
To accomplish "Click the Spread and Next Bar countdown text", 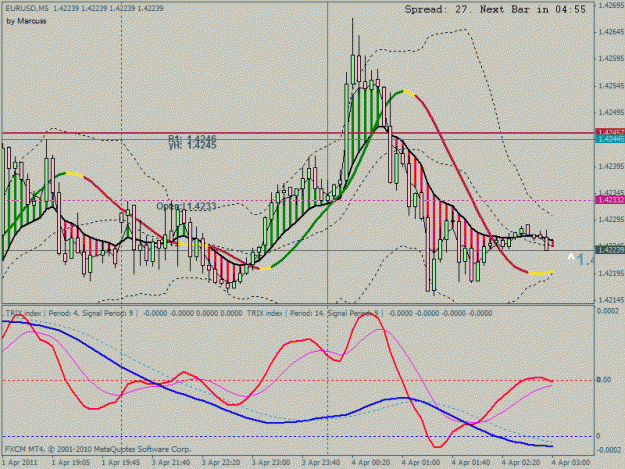I will click(x=495, y=9).
